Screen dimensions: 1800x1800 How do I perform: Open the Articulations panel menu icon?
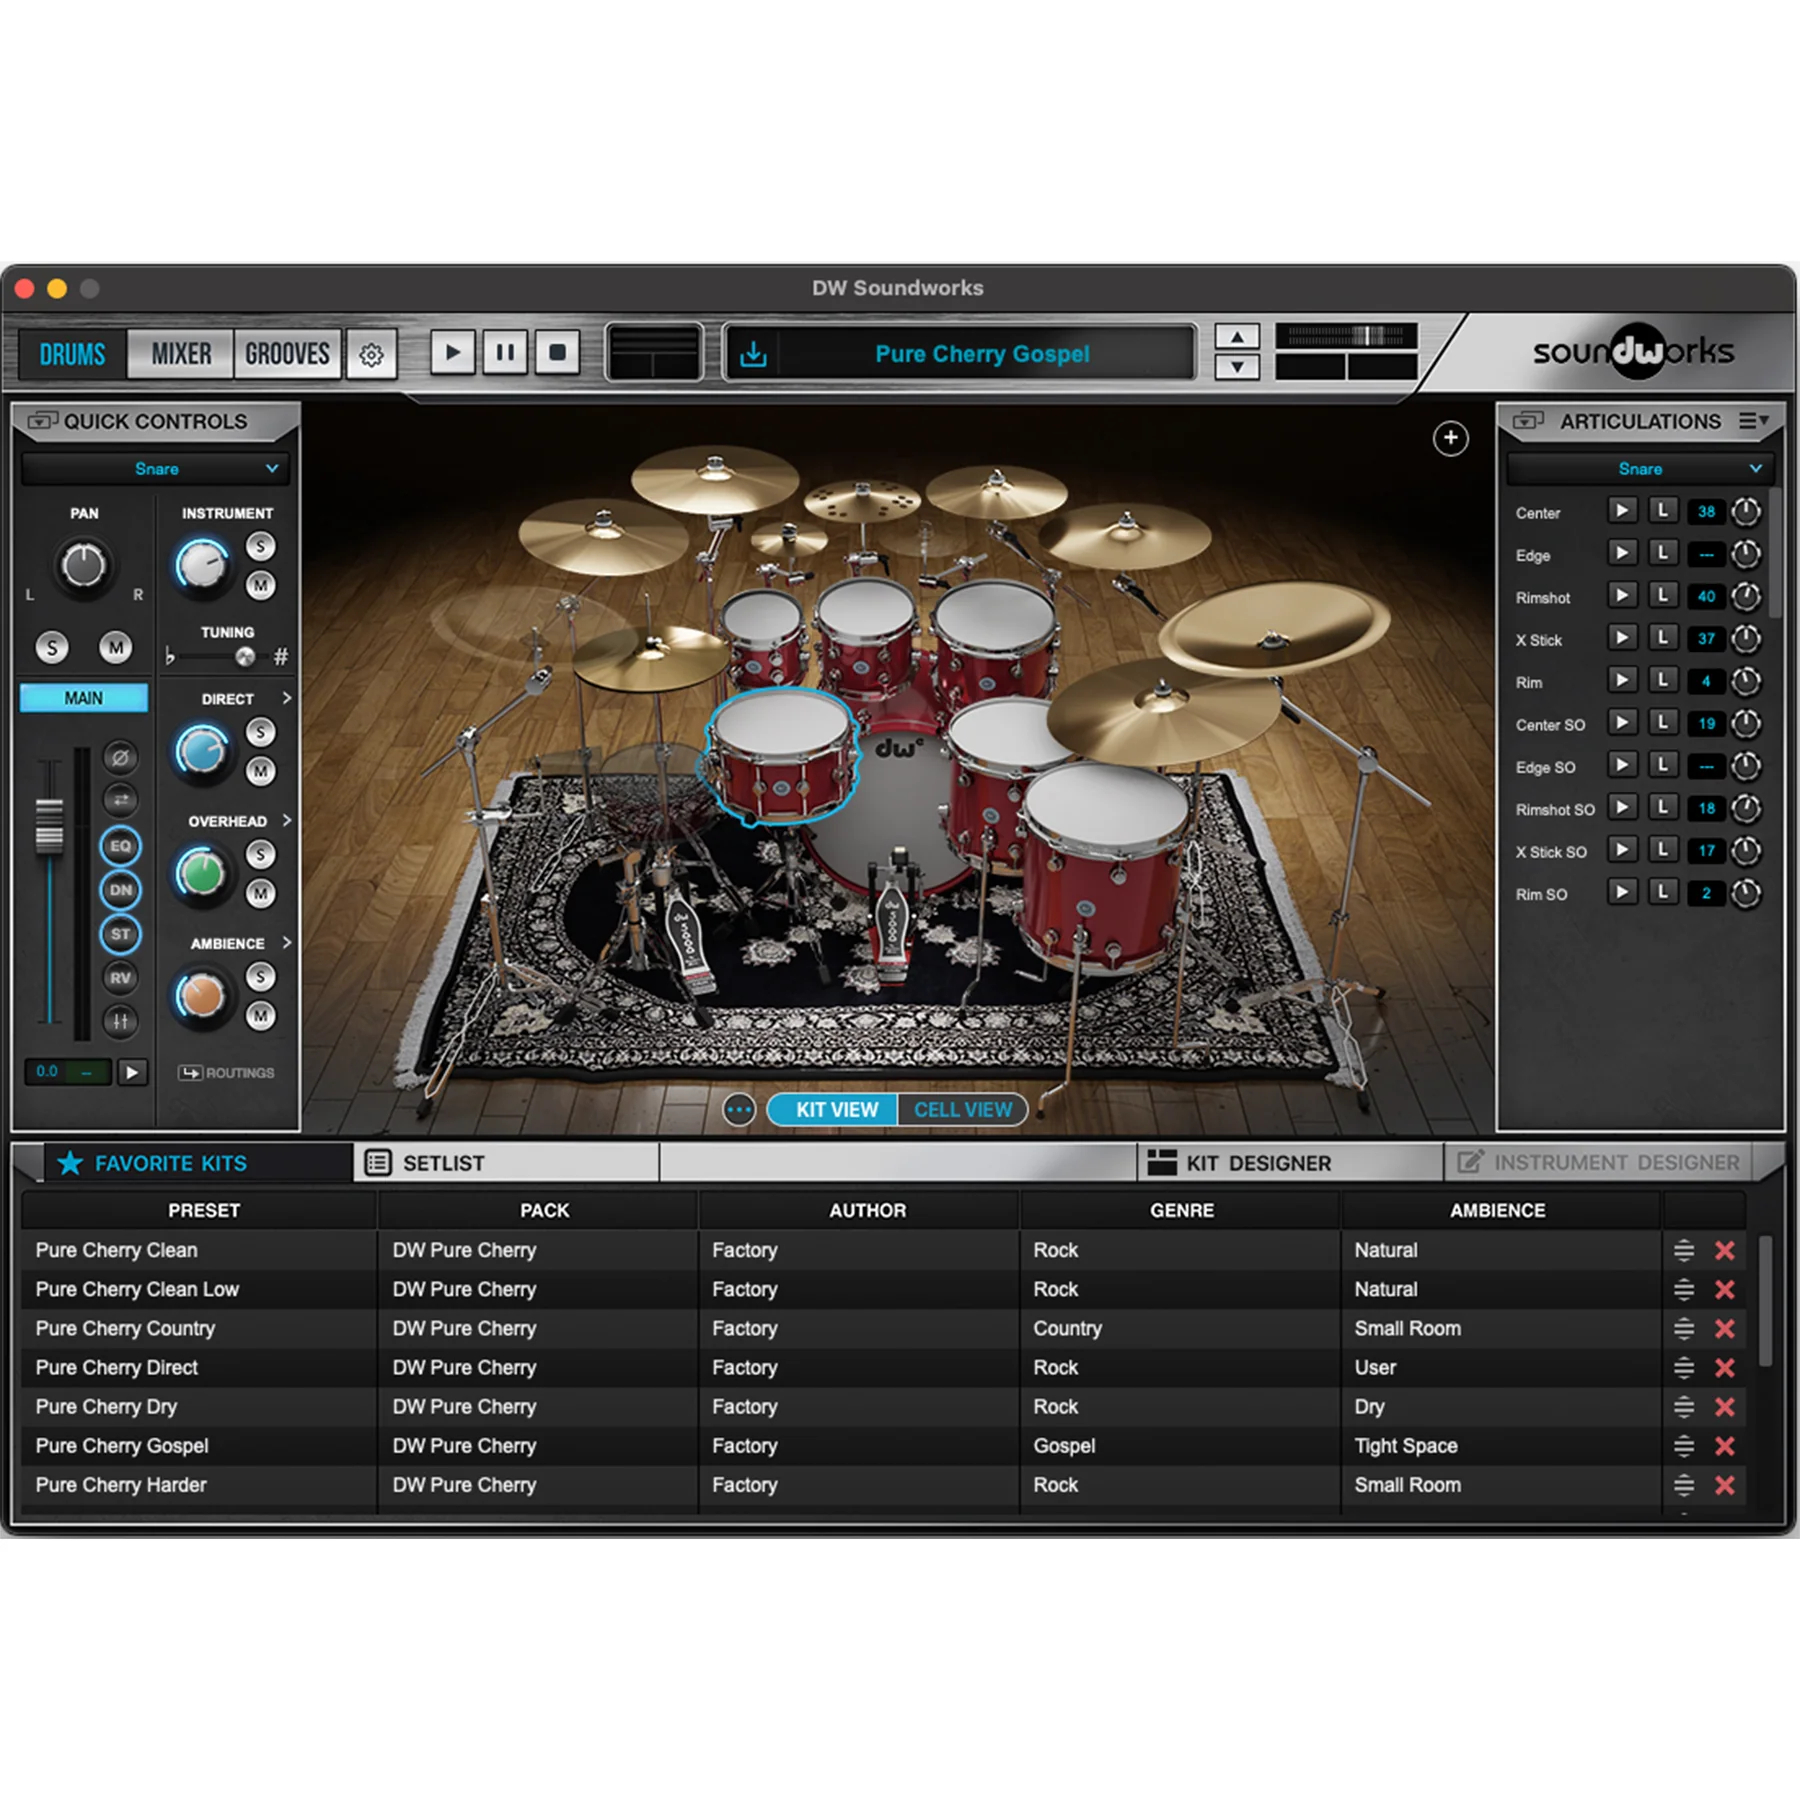[1753, 421]
